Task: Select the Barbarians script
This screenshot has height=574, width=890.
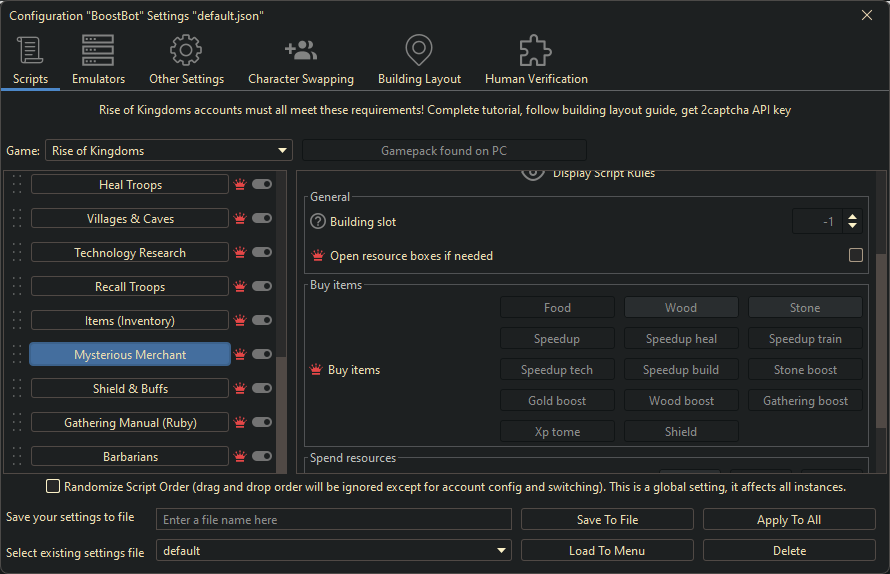Action: click(130, 456)
